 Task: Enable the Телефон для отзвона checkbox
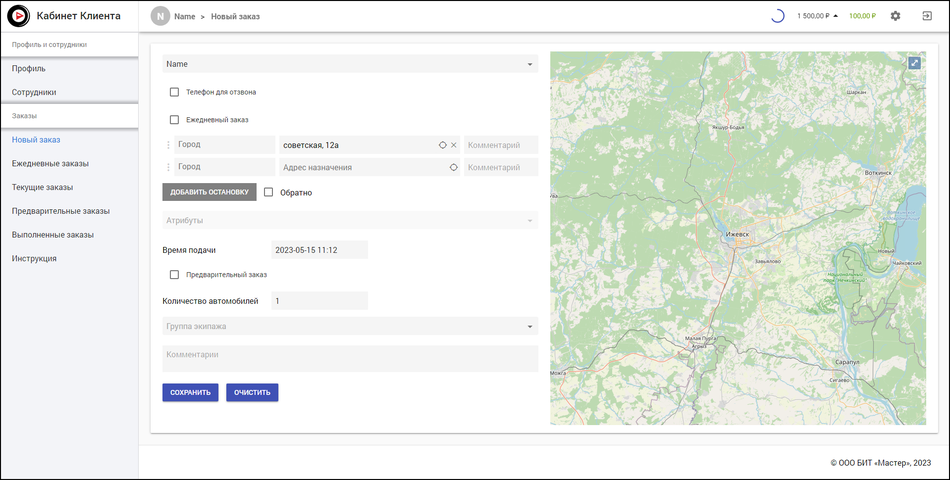(174, 92)
